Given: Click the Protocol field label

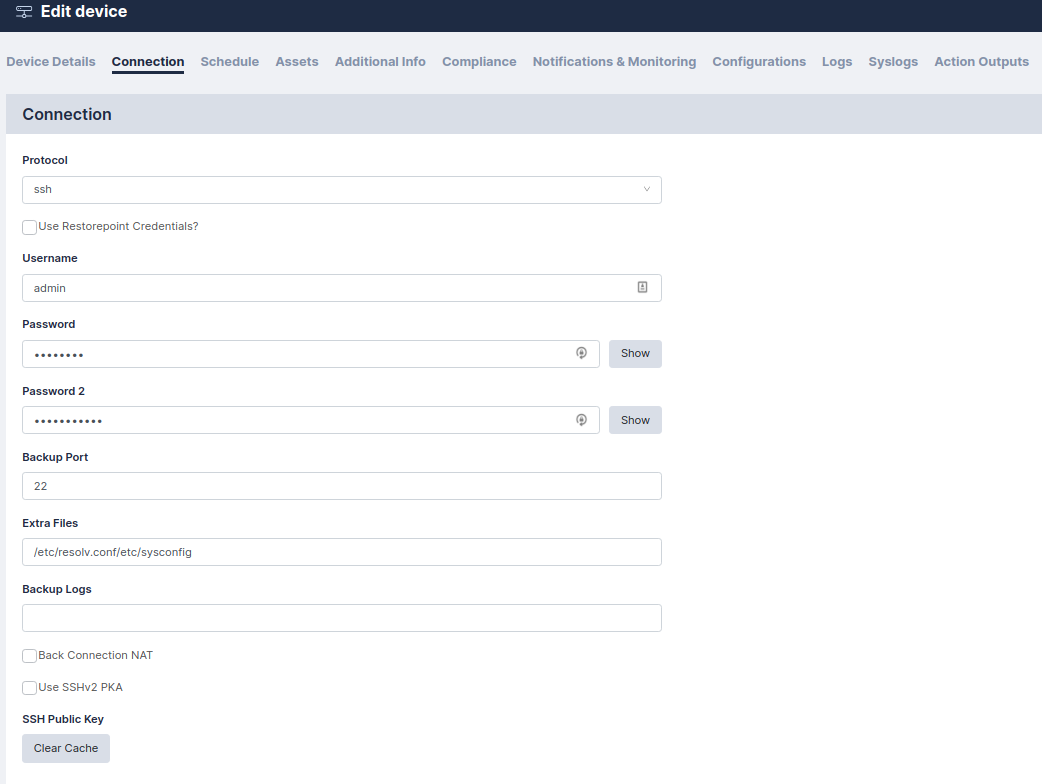Looking at the screenshot, I should click(x=45, y=160).
